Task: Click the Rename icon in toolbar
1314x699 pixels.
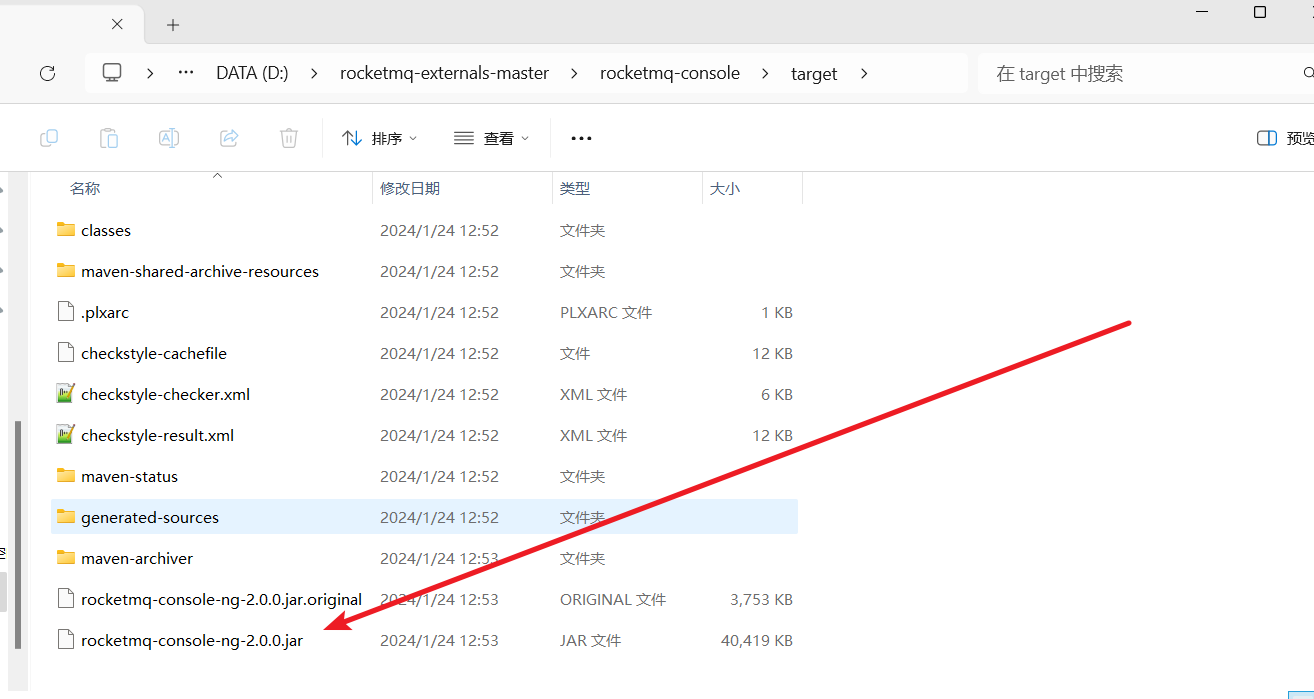Action: (169, 138)
